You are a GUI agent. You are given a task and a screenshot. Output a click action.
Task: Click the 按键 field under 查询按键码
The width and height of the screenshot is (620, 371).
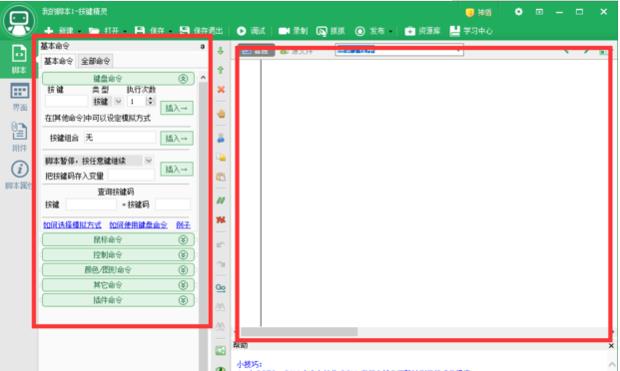(x=91, y=204)
